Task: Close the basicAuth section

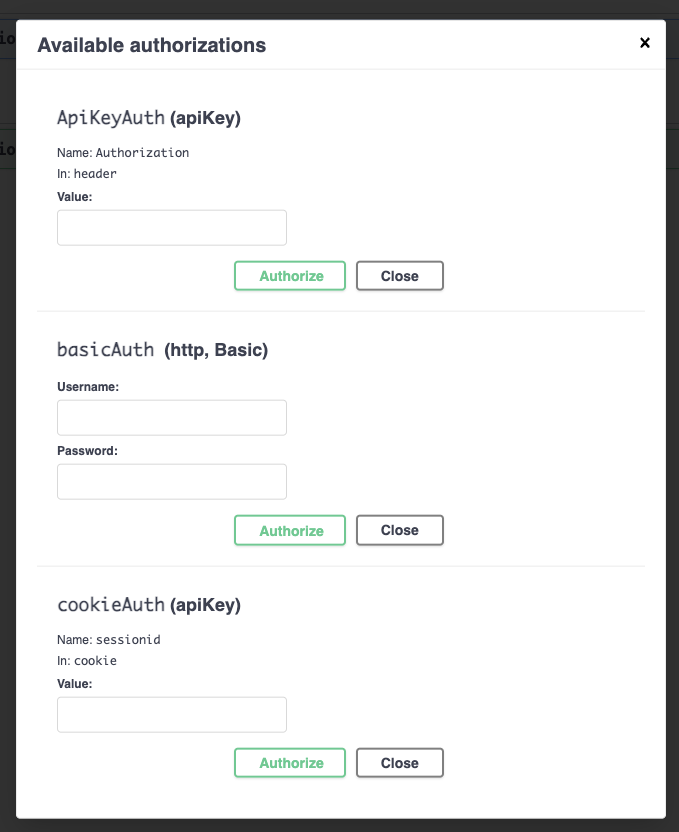Action: pos(399,530)
